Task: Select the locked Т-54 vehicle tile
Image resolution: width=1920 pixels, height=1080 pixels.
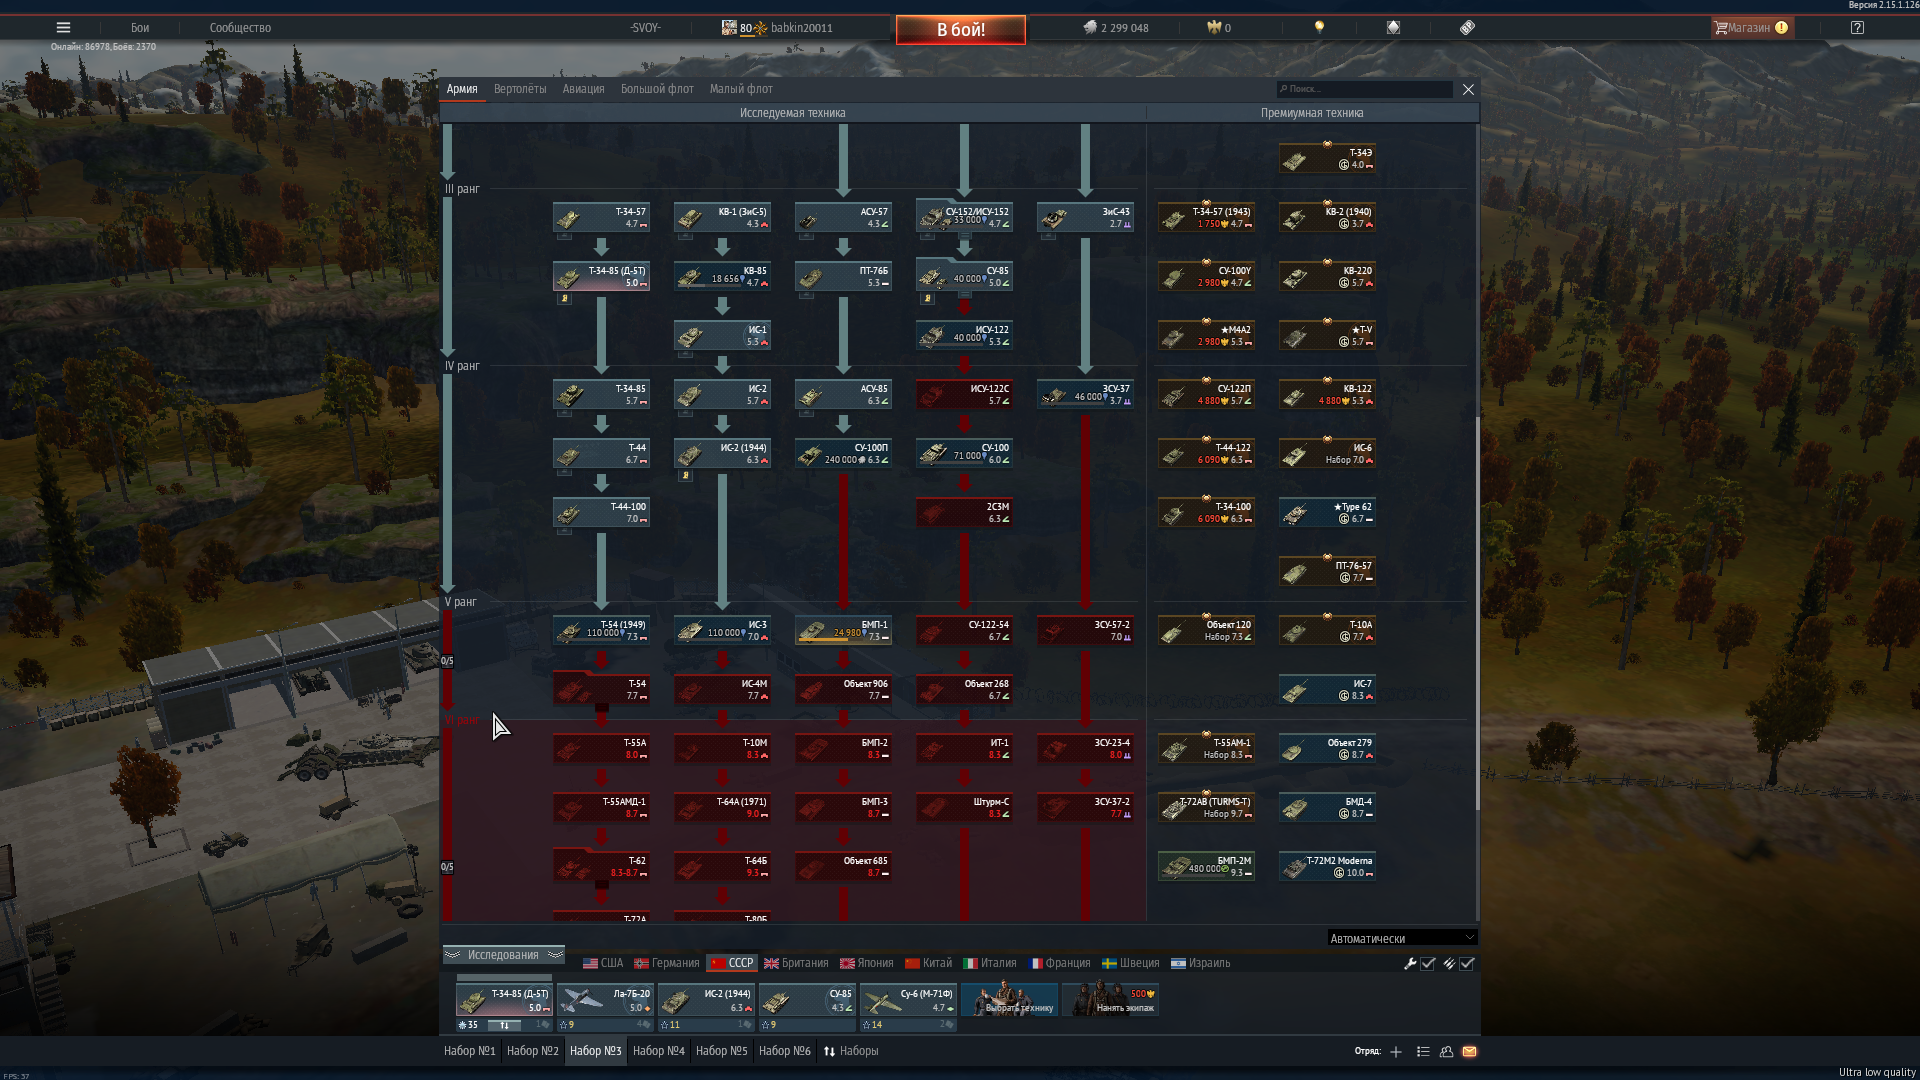Action: (601, 689)
